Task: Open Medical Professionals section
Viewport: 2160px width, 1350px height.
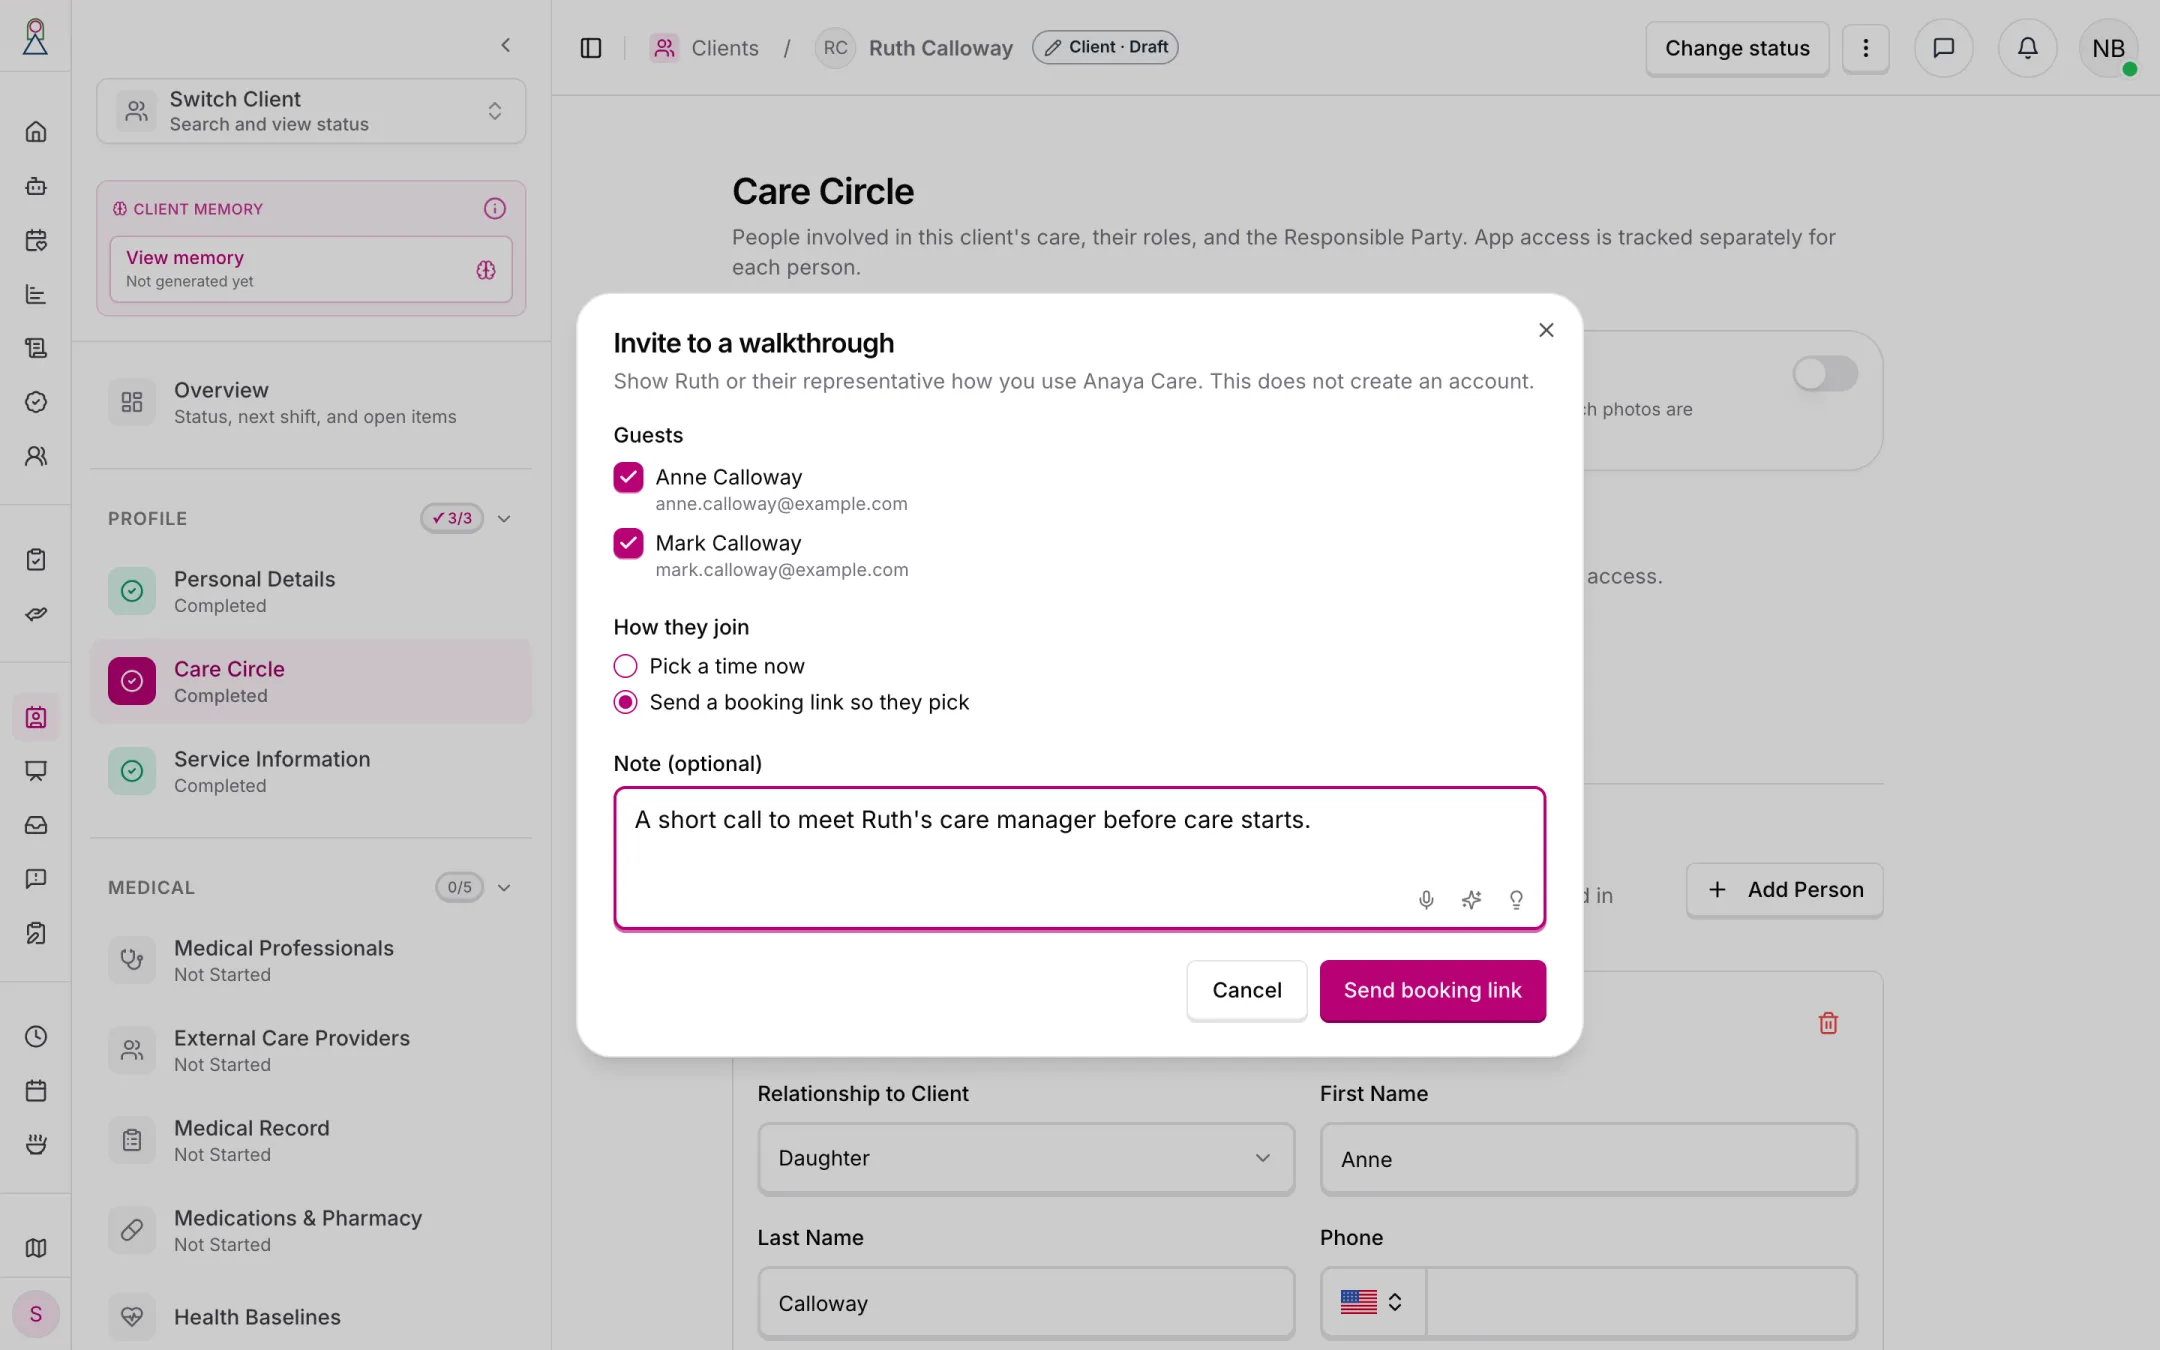Action: pyautogui.click(x=311, y=960)
